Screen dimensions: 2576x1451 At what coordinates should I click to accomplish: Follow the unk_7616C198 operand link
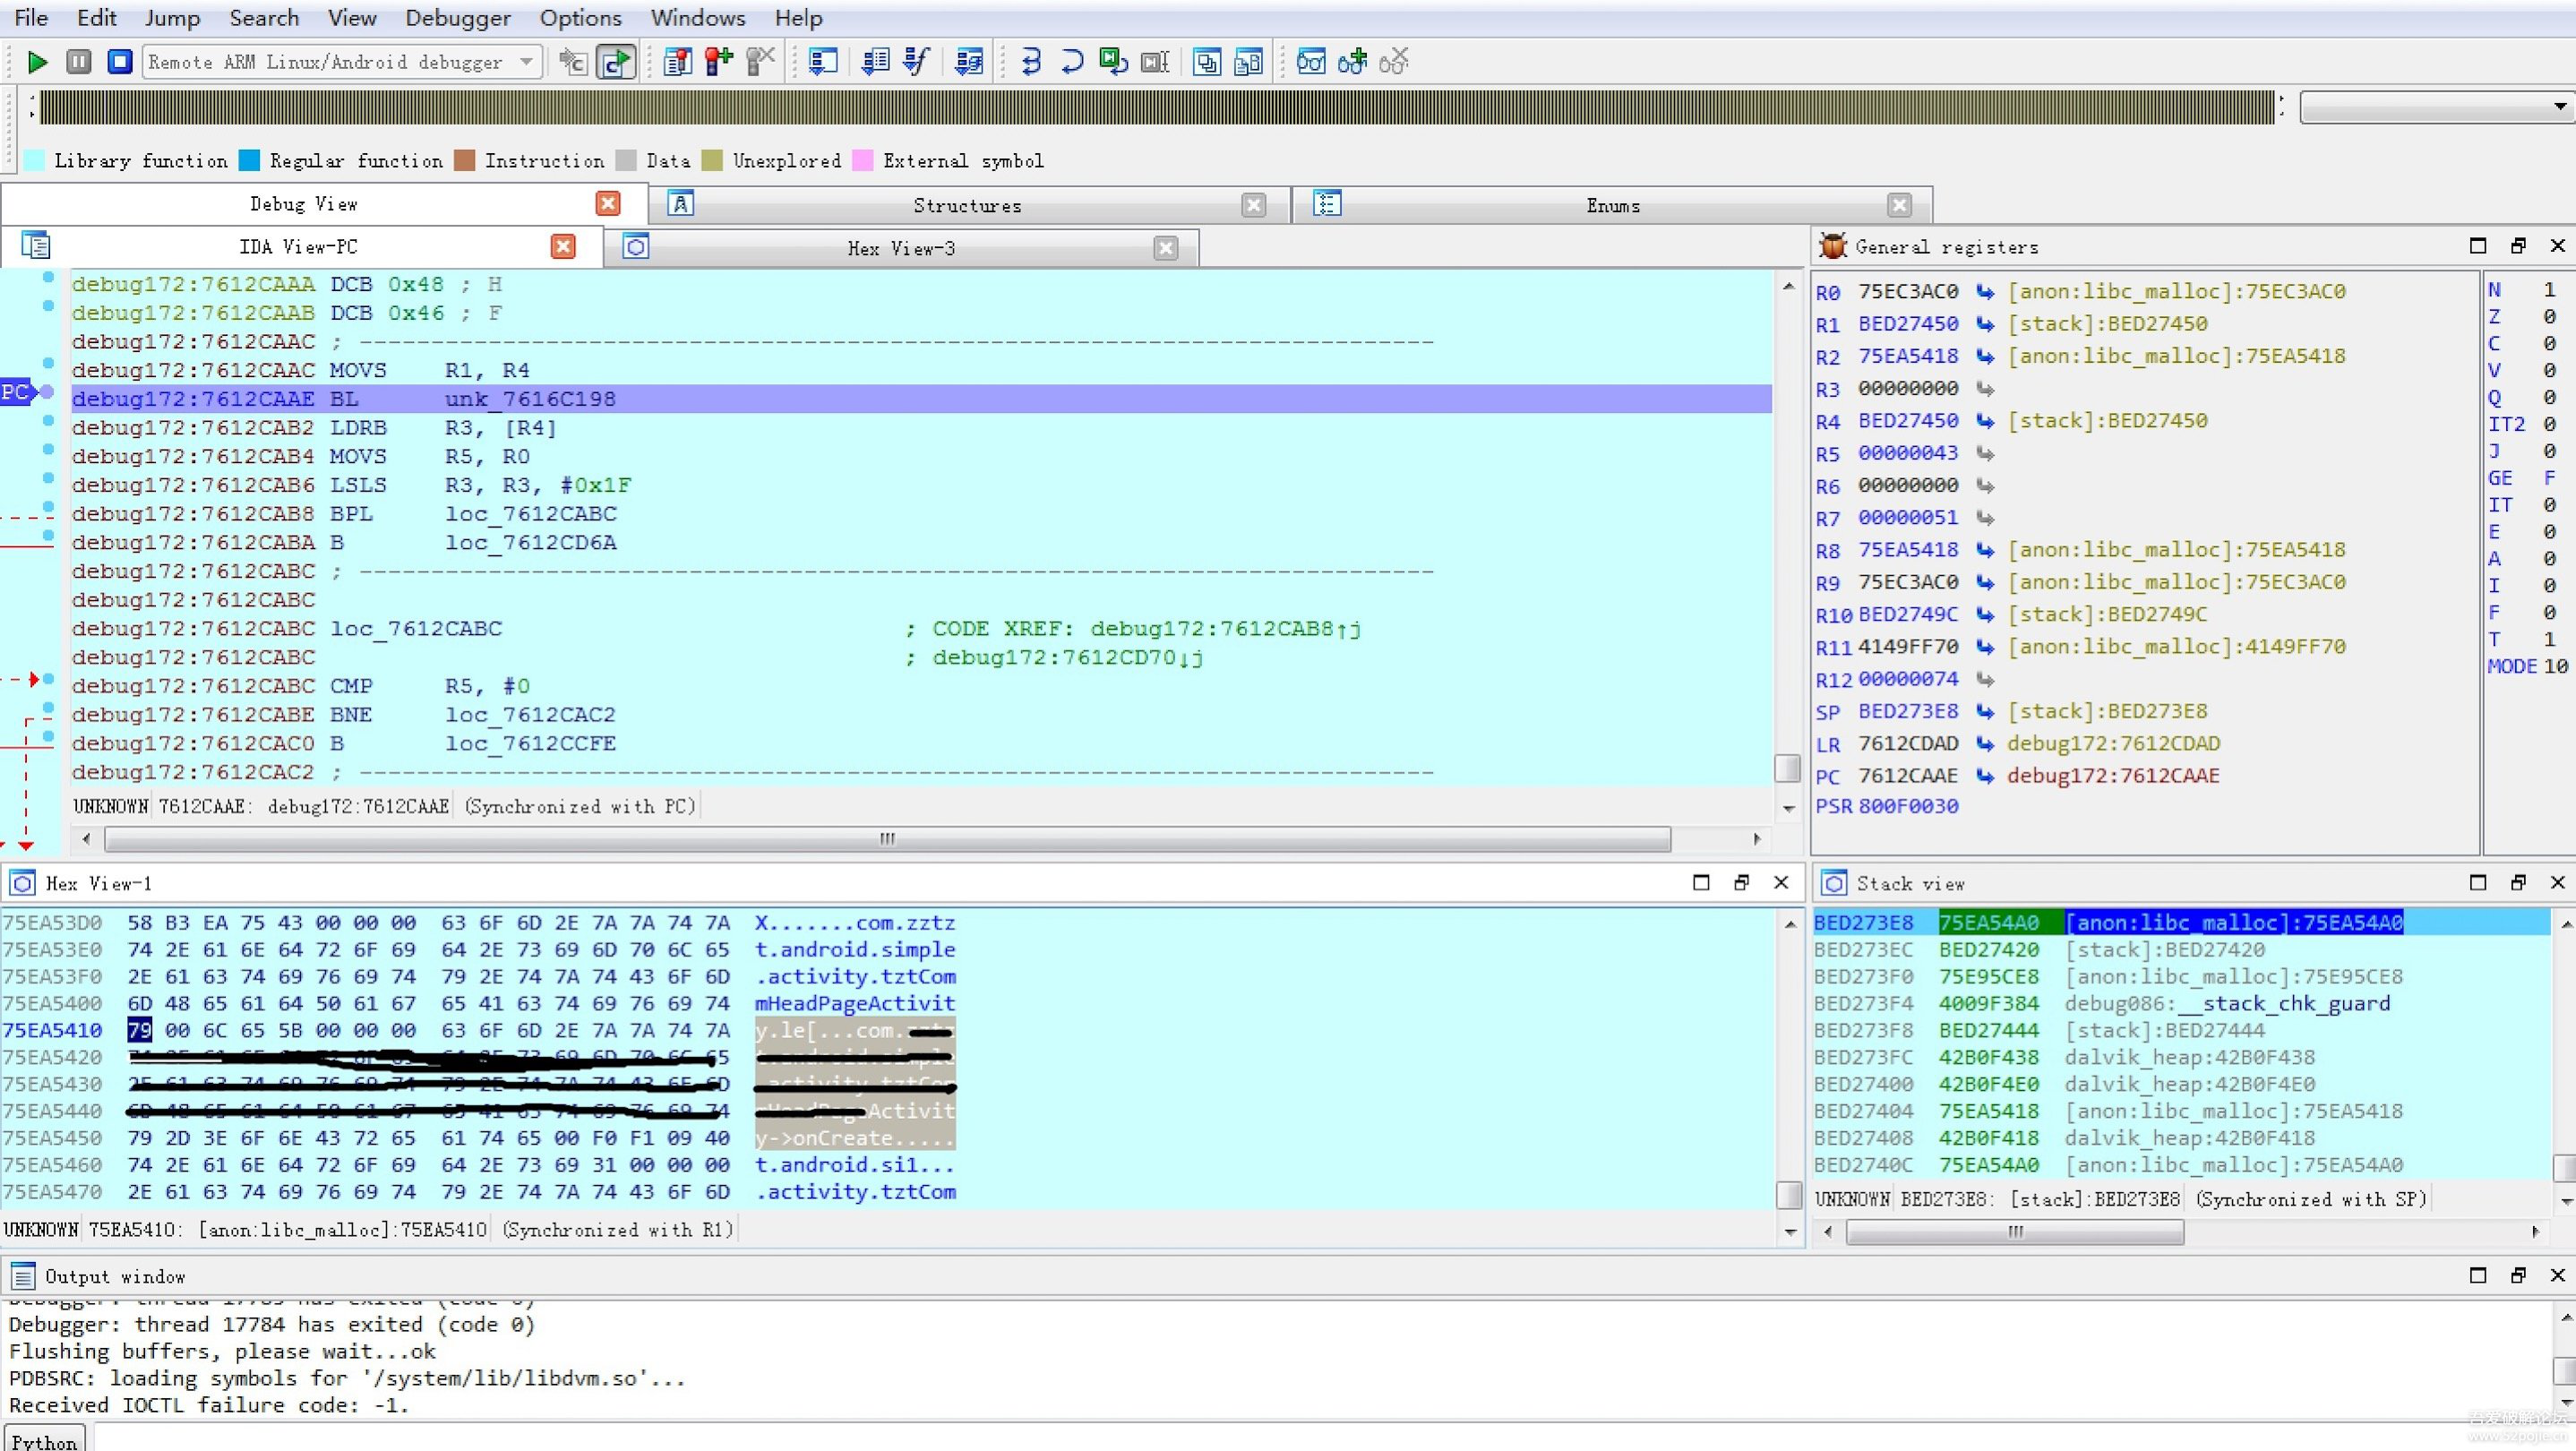[x=530, y=399]
